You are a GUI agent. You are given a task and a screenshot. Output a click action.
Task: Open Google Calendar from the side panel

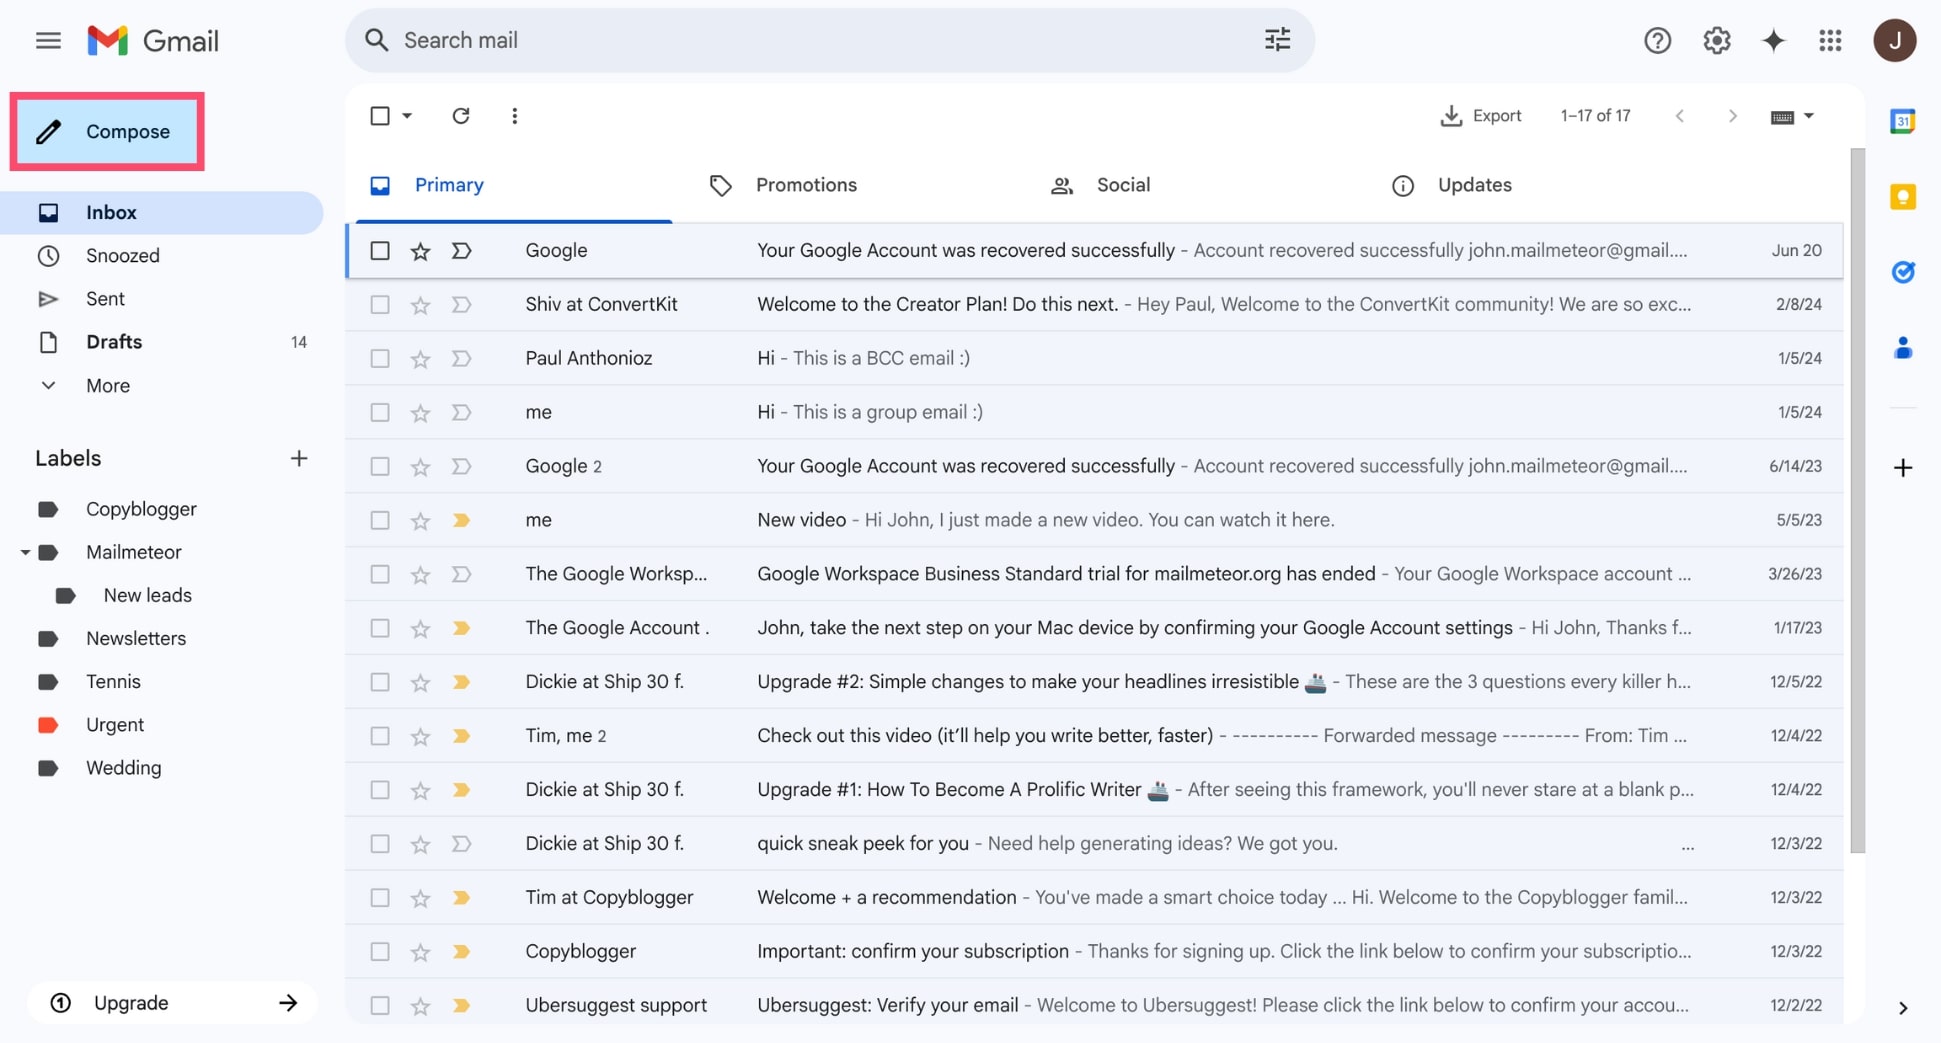tap(1904, 120)
